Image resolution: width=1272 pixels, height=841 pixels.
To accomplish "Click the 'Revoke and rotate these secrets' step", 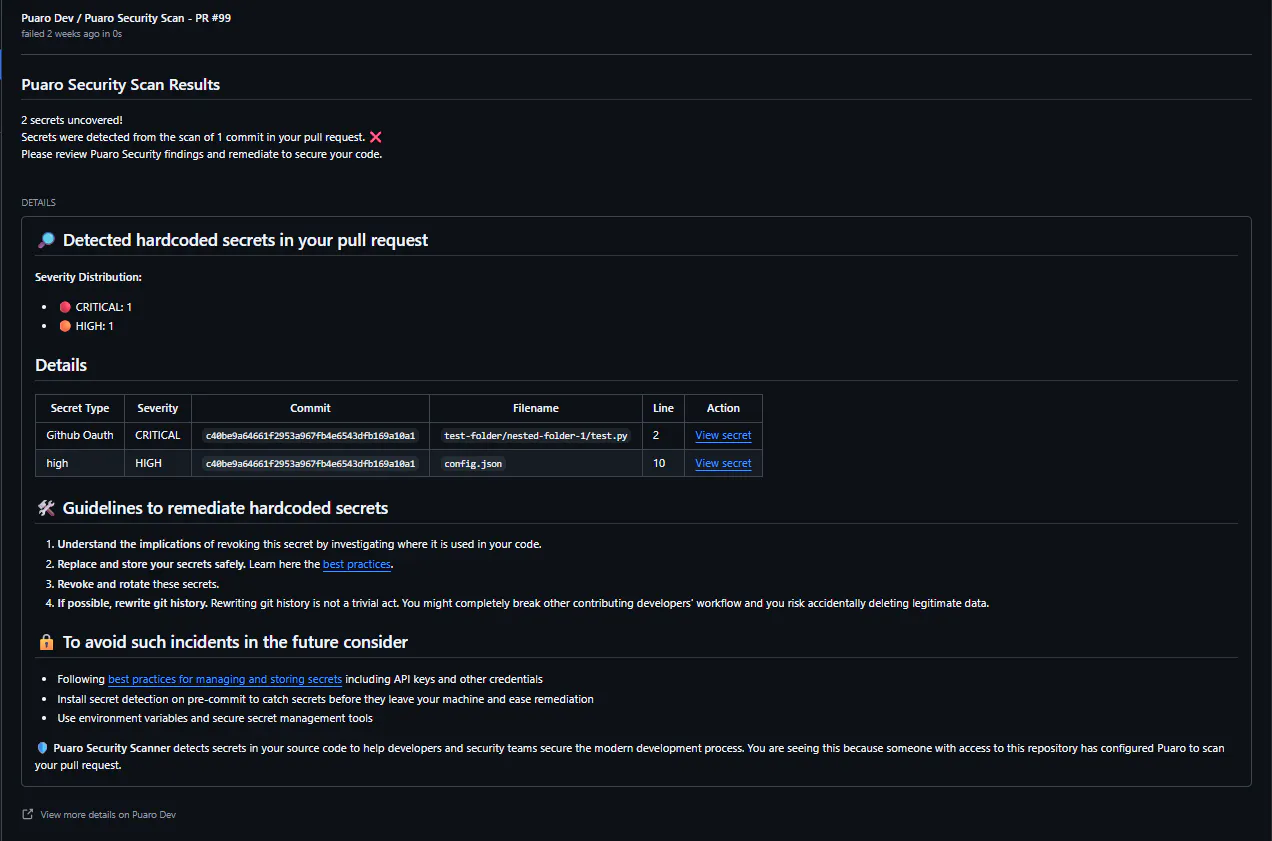I will [x=138, y=583].
